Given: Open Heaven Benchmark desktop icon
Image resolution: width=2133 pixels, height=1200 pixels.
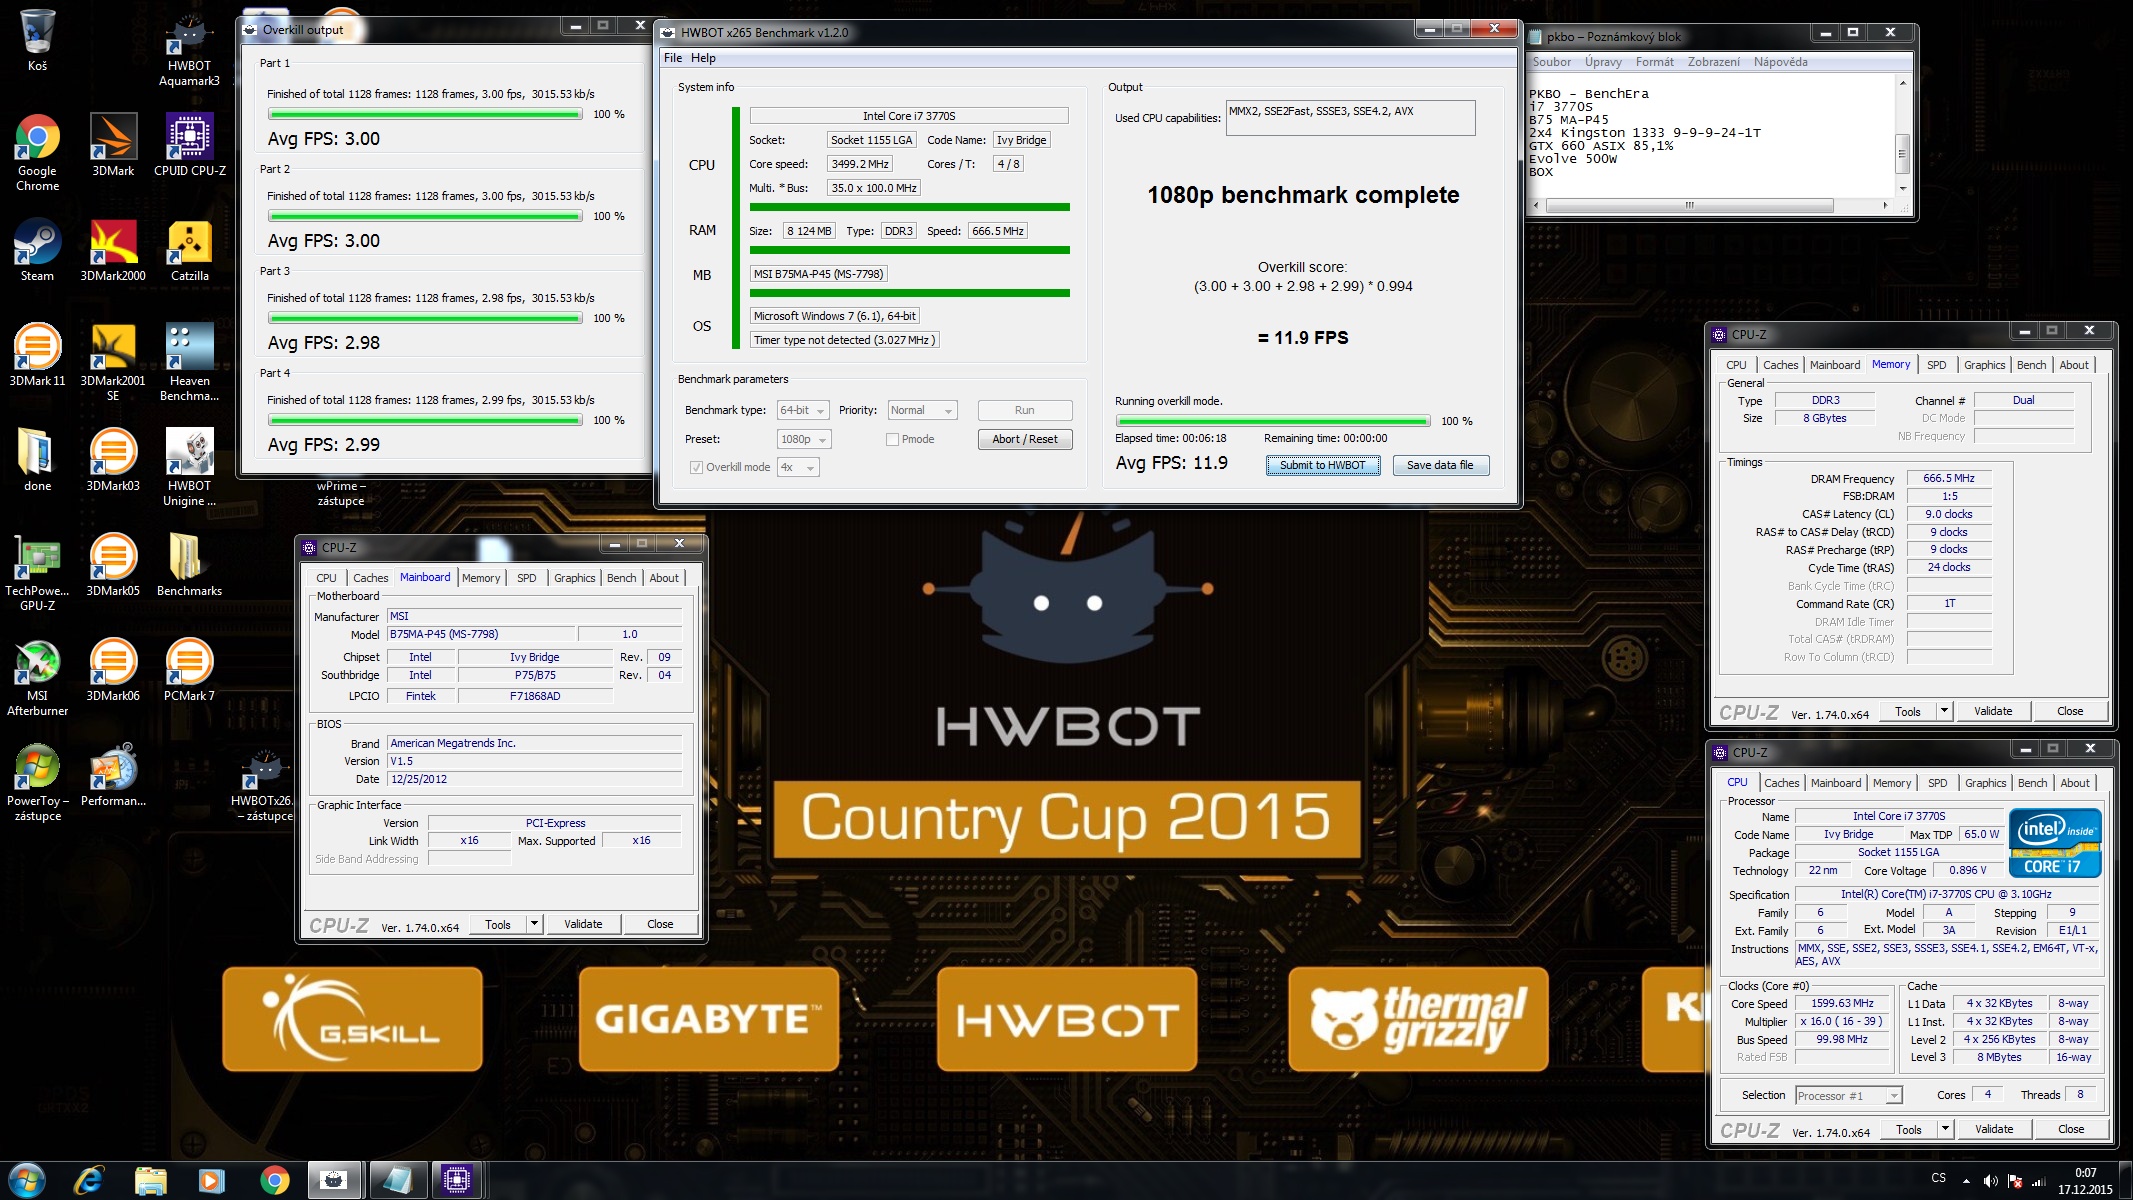Looking at the screenshot, I should 189,362.
